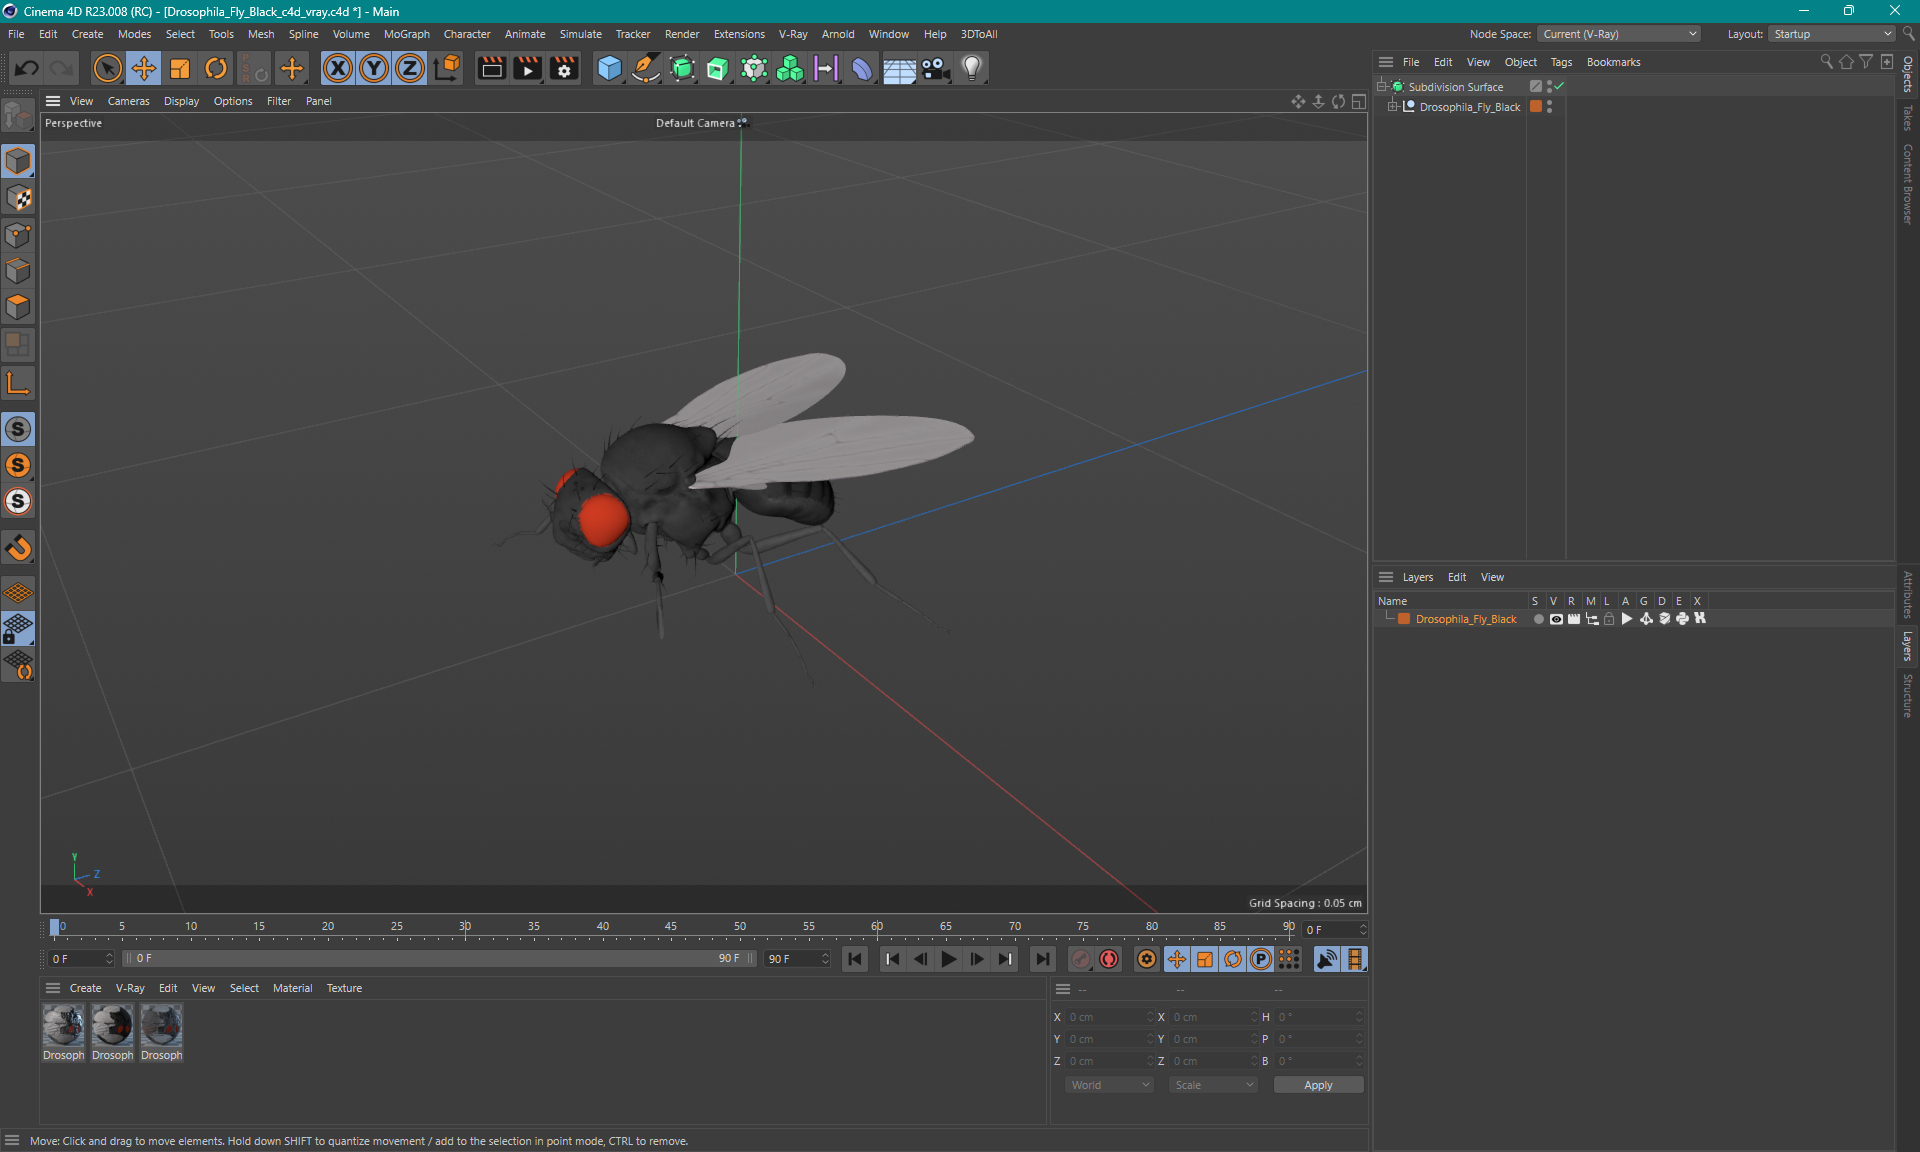1920x1152 pixels.
Task: Click the Rotate tool icon
Action: click(x=215, y=67)
